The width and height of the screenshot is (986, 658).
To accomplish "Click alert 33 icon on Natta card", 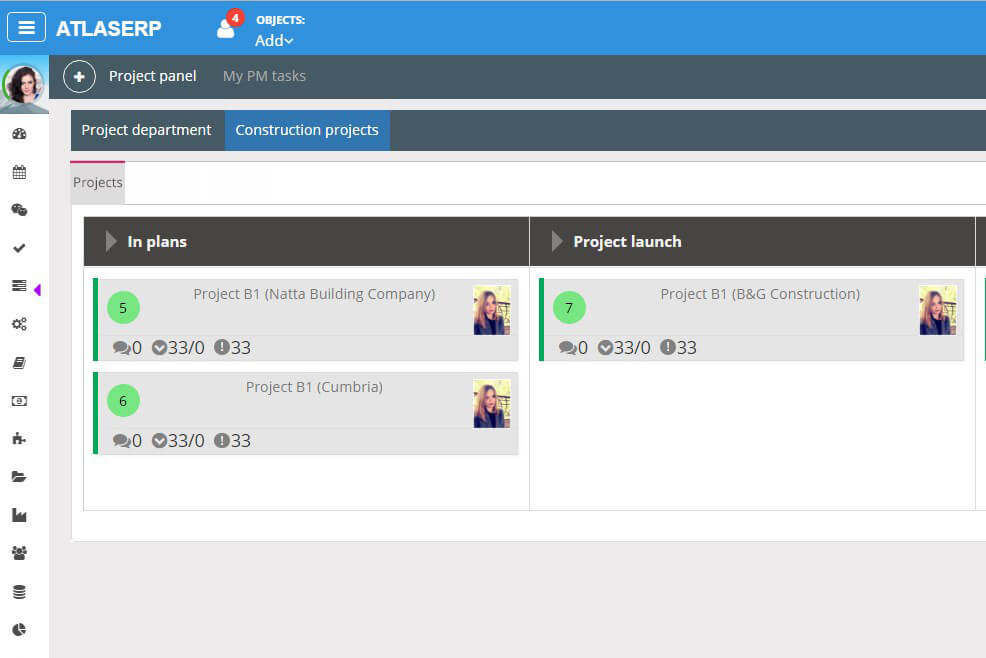I will click(x=221, y=347).
